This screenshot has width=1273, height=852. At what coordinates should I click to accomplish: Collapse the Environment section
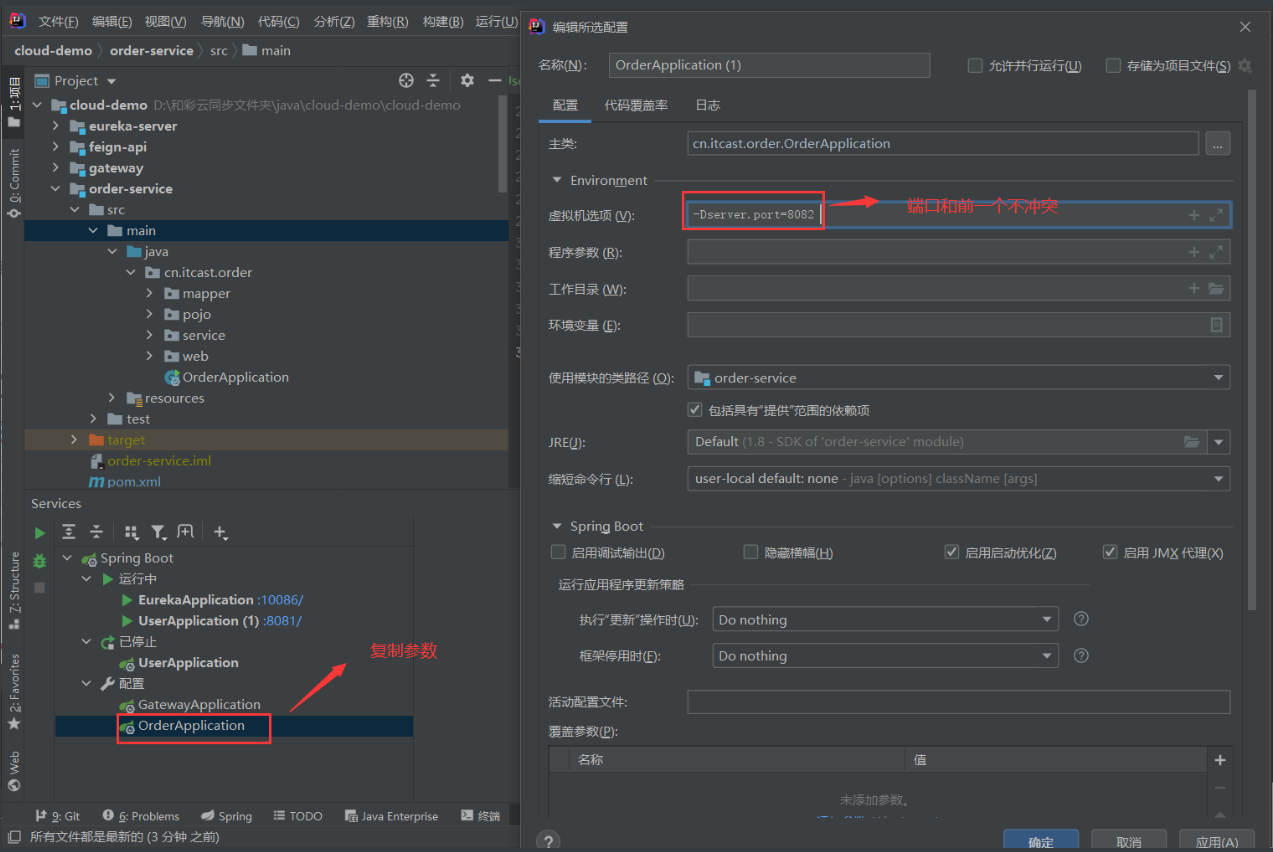pyautogui.click(x=557, y=181)
